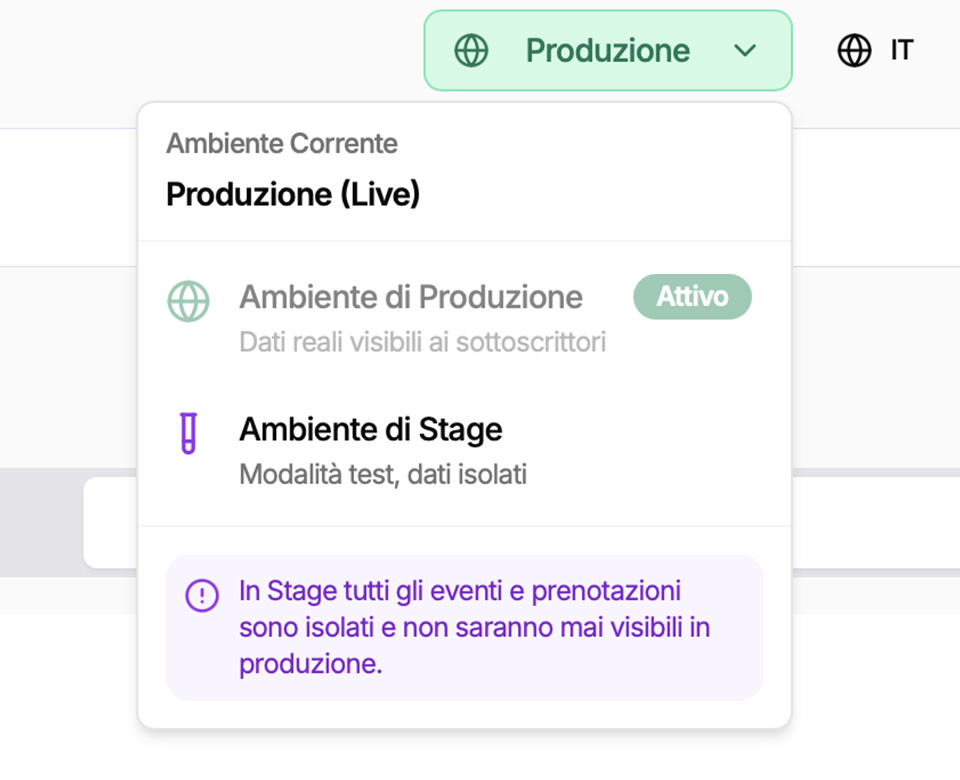
Task: Click the globe icon beside Ambiente di Produzione
Action: coord(188,300)
